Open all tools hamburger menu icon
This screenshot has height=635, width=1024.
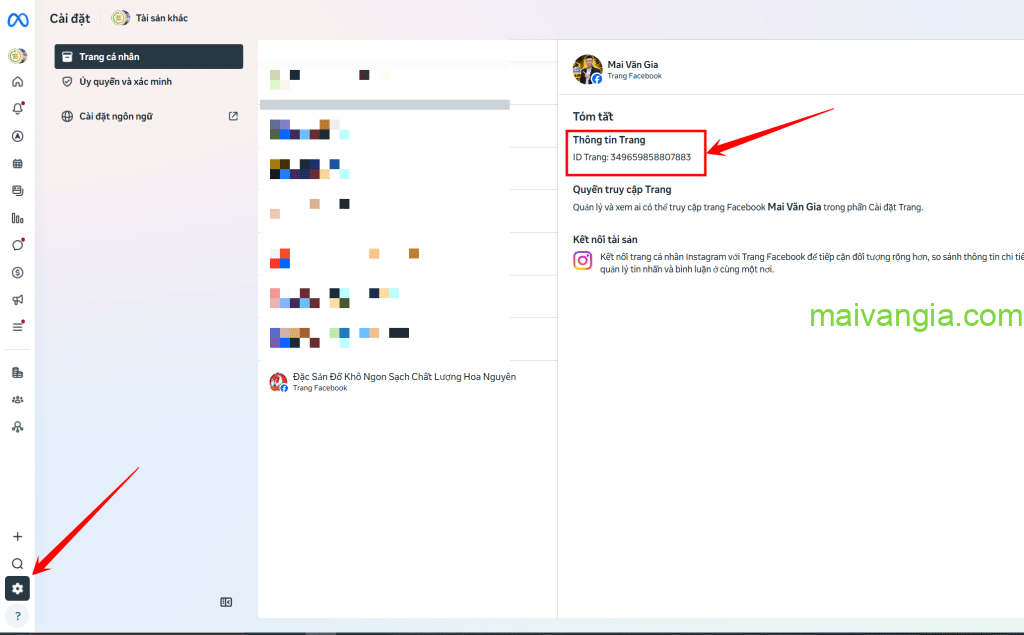[17, 327]
